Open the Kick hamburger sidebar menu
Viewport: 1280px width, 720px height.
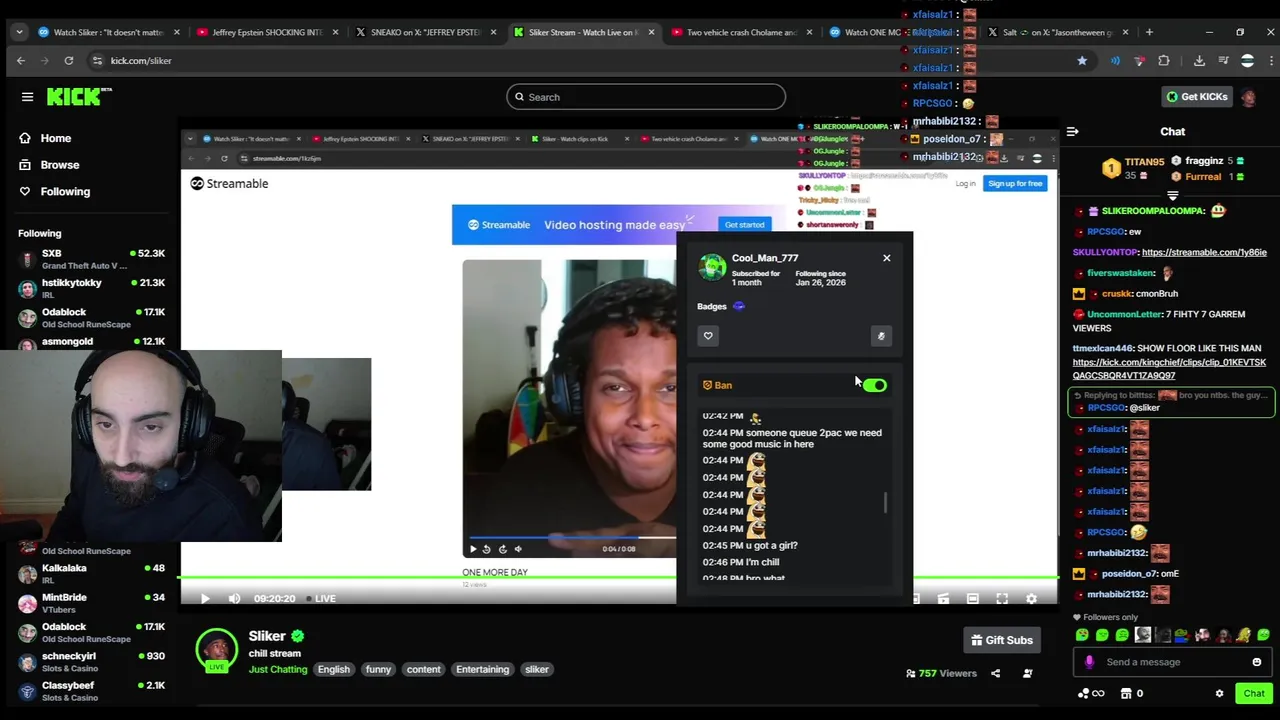tap(27, 97)
